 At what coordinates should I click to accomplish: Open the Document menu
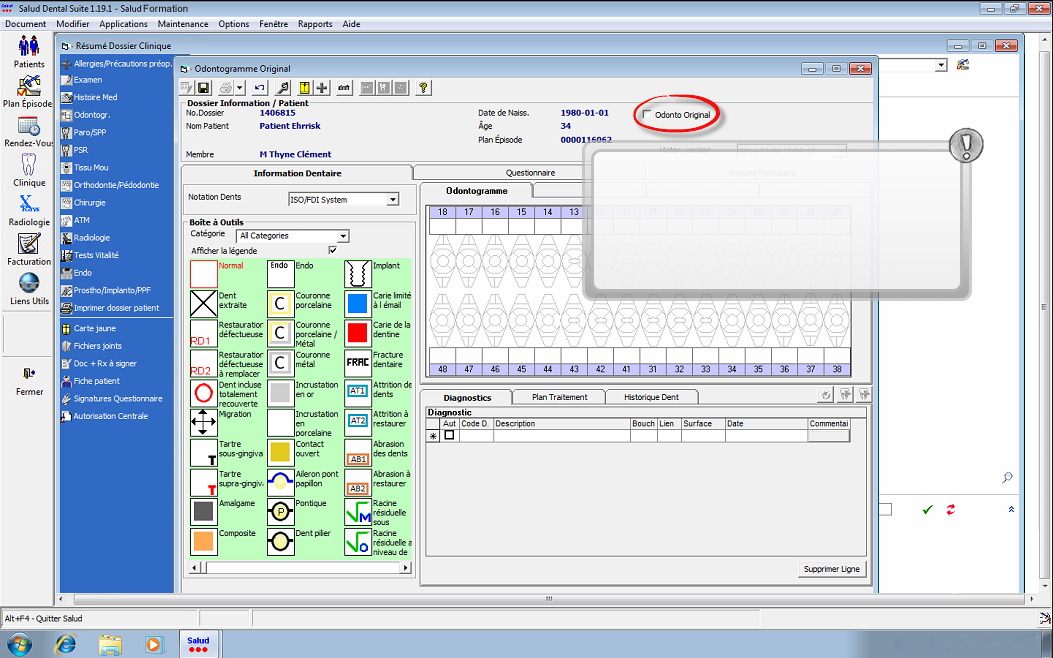(26, 24)
